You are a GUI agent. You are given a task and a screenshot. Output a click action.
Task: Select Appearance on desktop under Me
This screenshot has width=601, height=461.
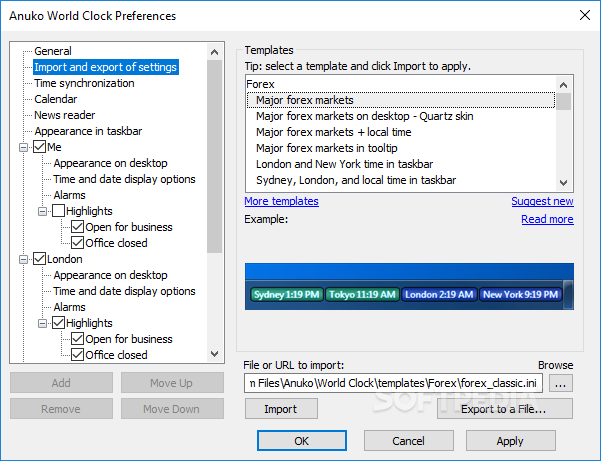[x=110, y=163]
